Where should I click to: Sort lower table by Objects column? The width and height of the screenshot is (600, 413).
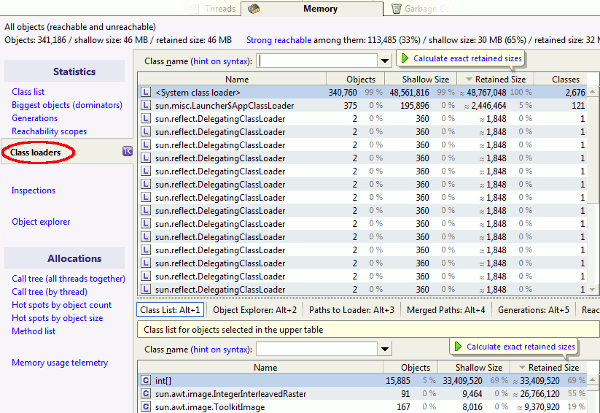click(411, 367)
